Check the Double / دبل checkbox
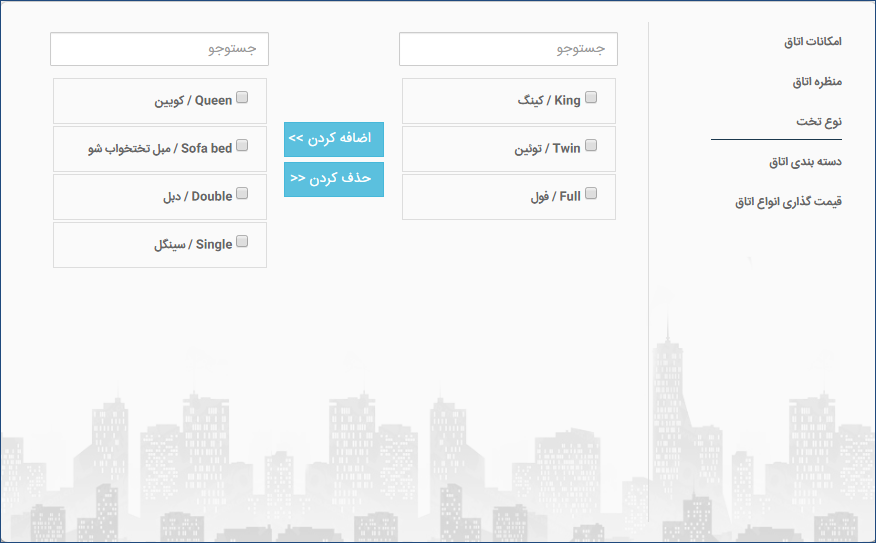The height and width of the screenshot is (543, 876). pyautogui.click(x=242, y=193)
